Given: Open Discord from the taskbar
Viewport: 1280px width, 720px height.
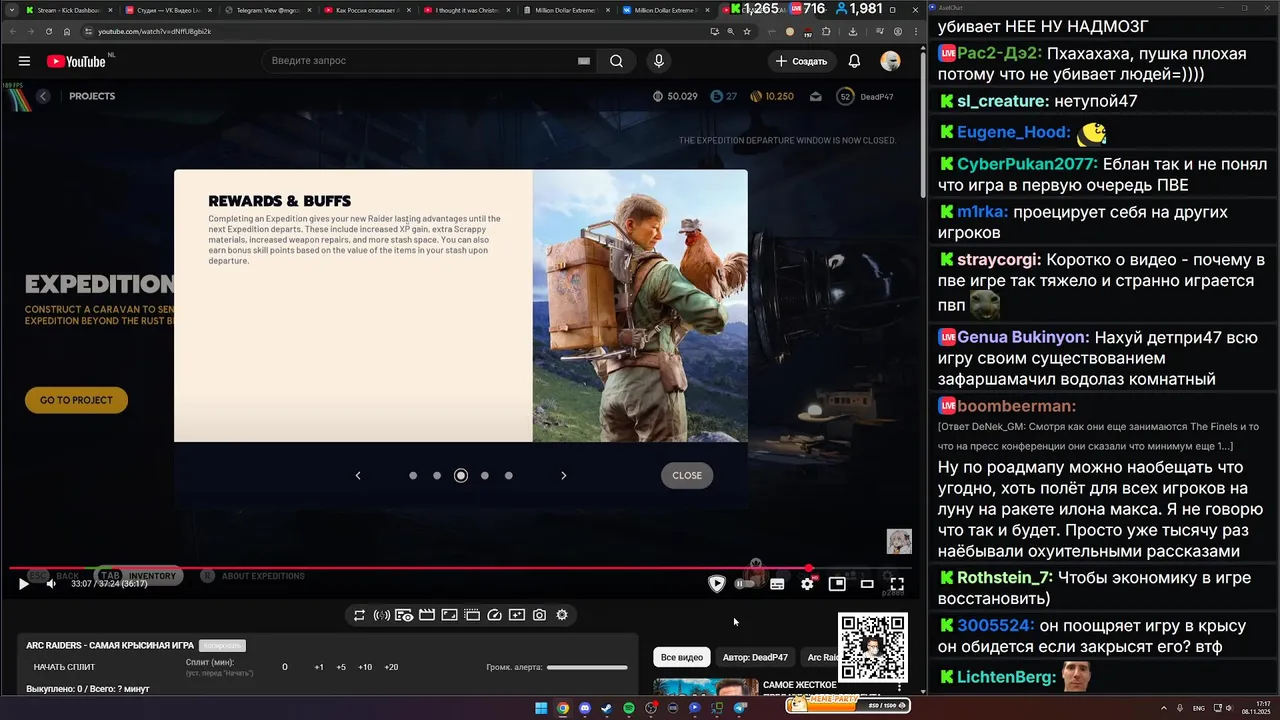Looking at the screenshot, I should click(x=585, y=708).
